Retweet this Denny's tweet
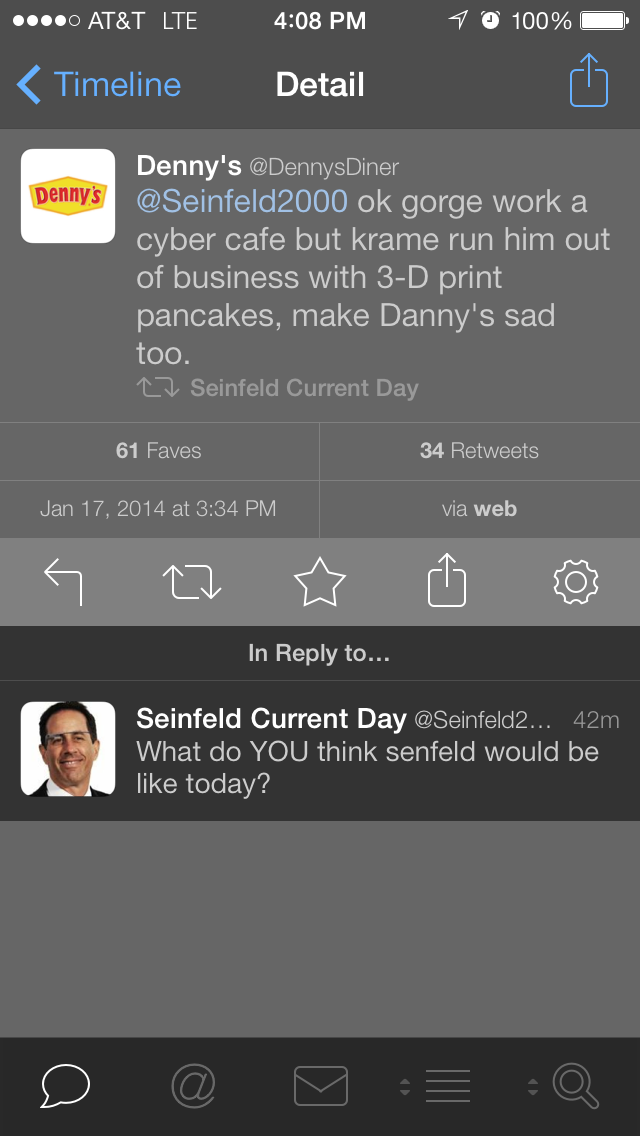 tap(191, 582)
